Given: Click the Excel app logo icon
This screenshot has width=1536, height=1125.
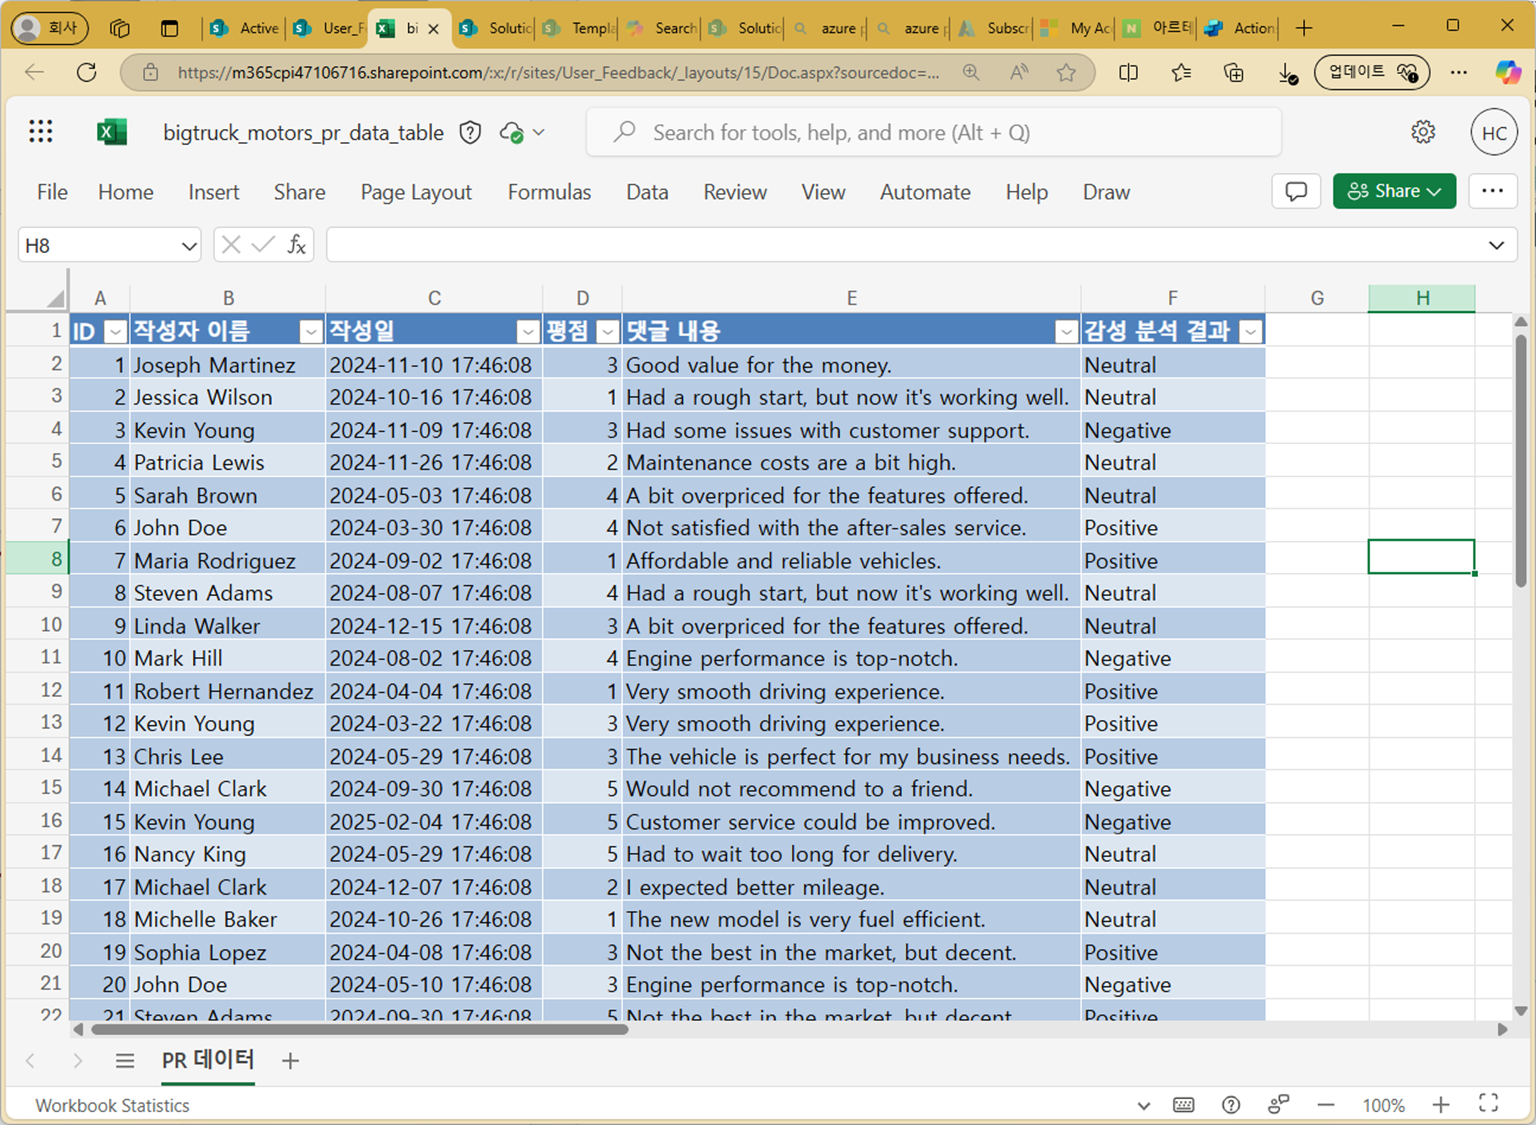Looking at the screenshot, I should (x=111, y=131).
